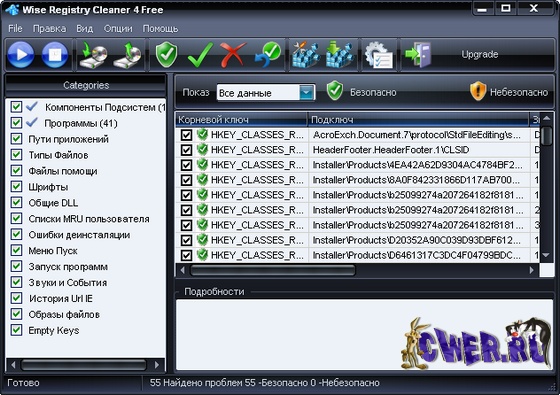The image size is (560, 395).
Task: Click the registry cubes icon with tools
Action: tap(305, 55)
